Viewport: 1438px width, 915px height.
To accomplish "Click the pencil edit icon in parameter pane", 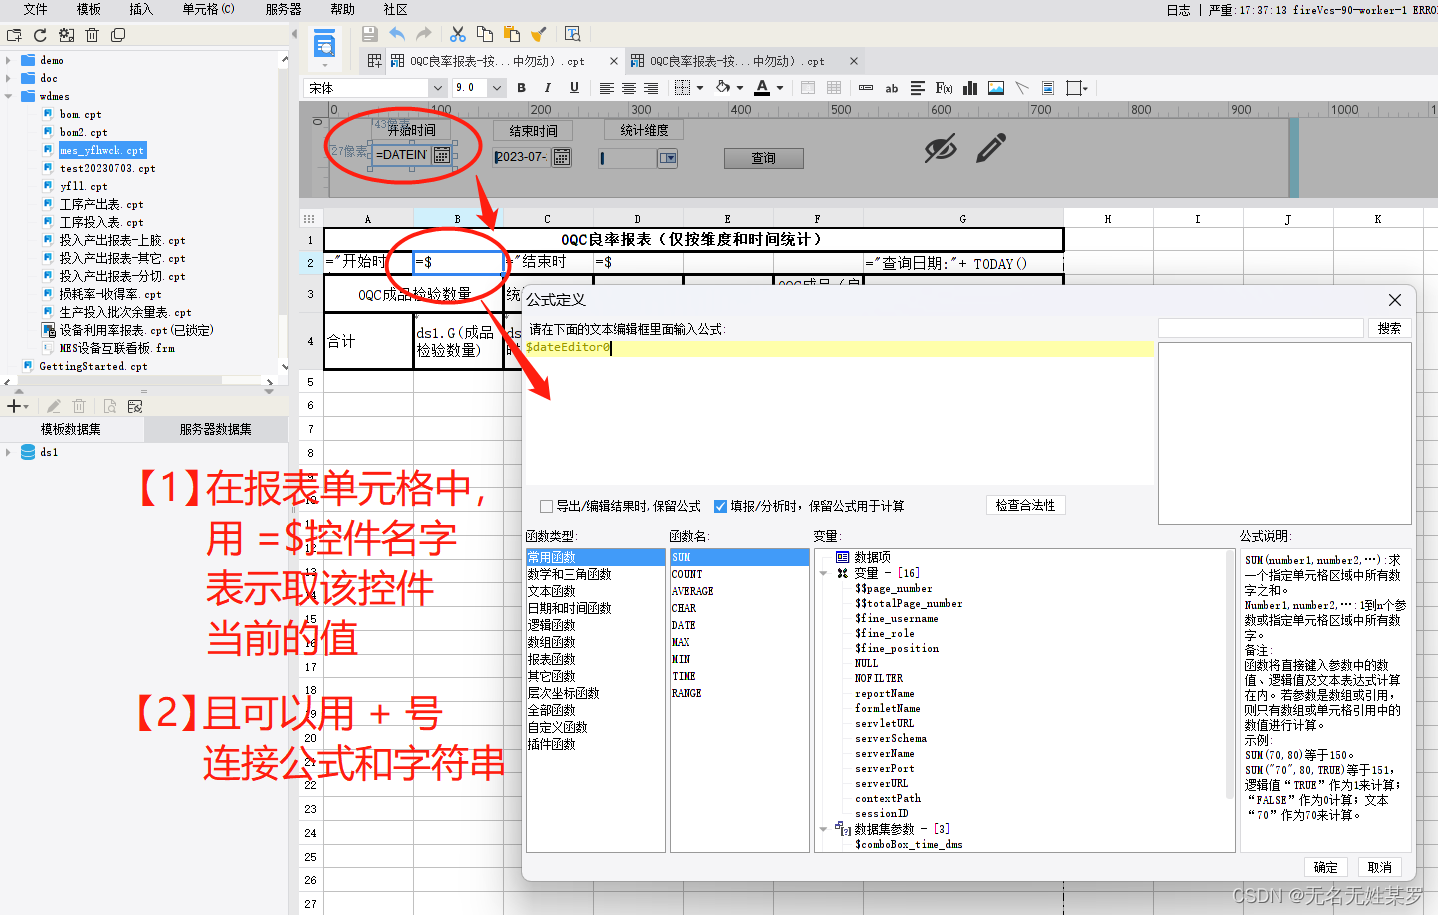I will 991,148.
